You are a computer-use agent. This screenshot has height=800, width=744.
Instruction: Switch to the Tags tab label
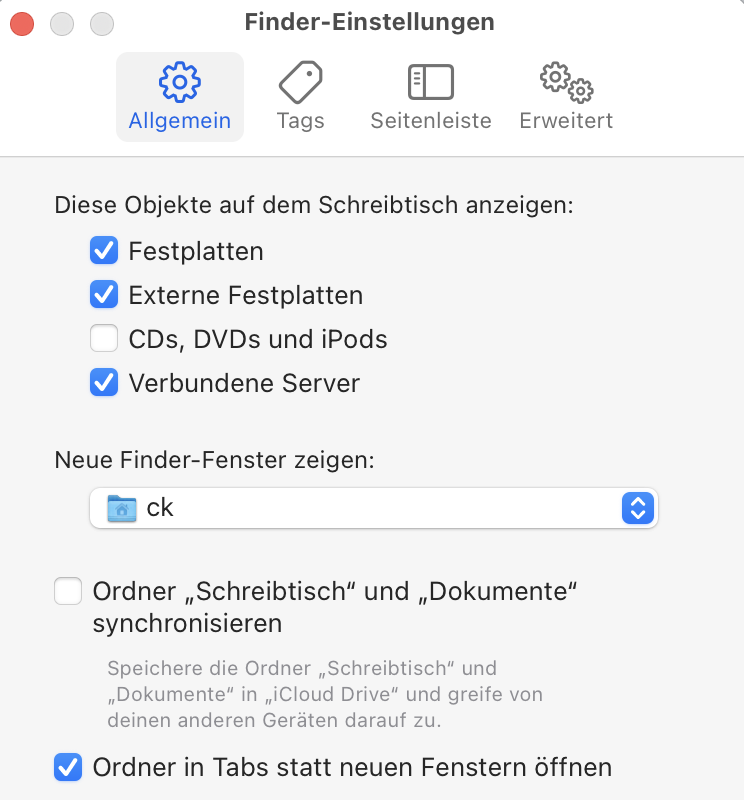click(x=300, y=121)
